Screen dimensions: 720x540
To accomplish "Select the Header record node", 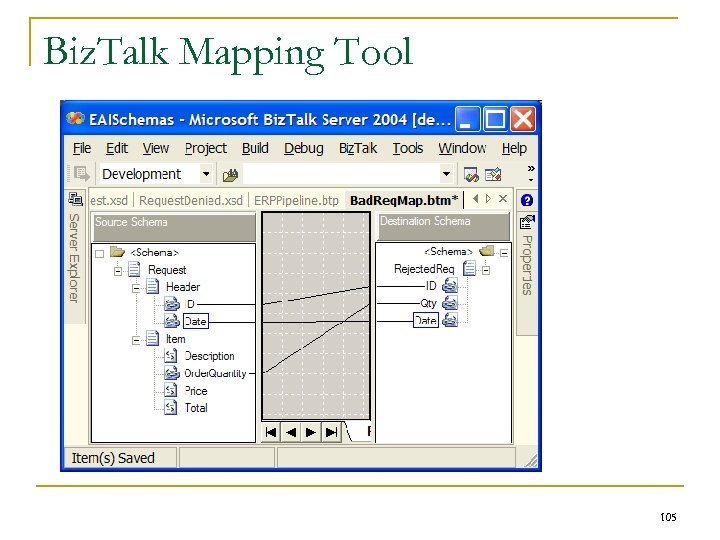I will click(x=183, y=287).
